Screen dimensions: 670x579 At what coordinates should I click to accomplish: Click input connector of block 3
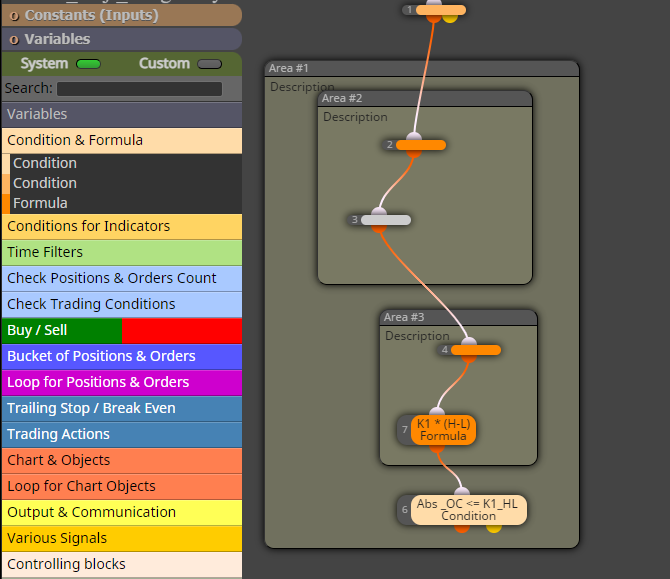[x=379, y=212]
